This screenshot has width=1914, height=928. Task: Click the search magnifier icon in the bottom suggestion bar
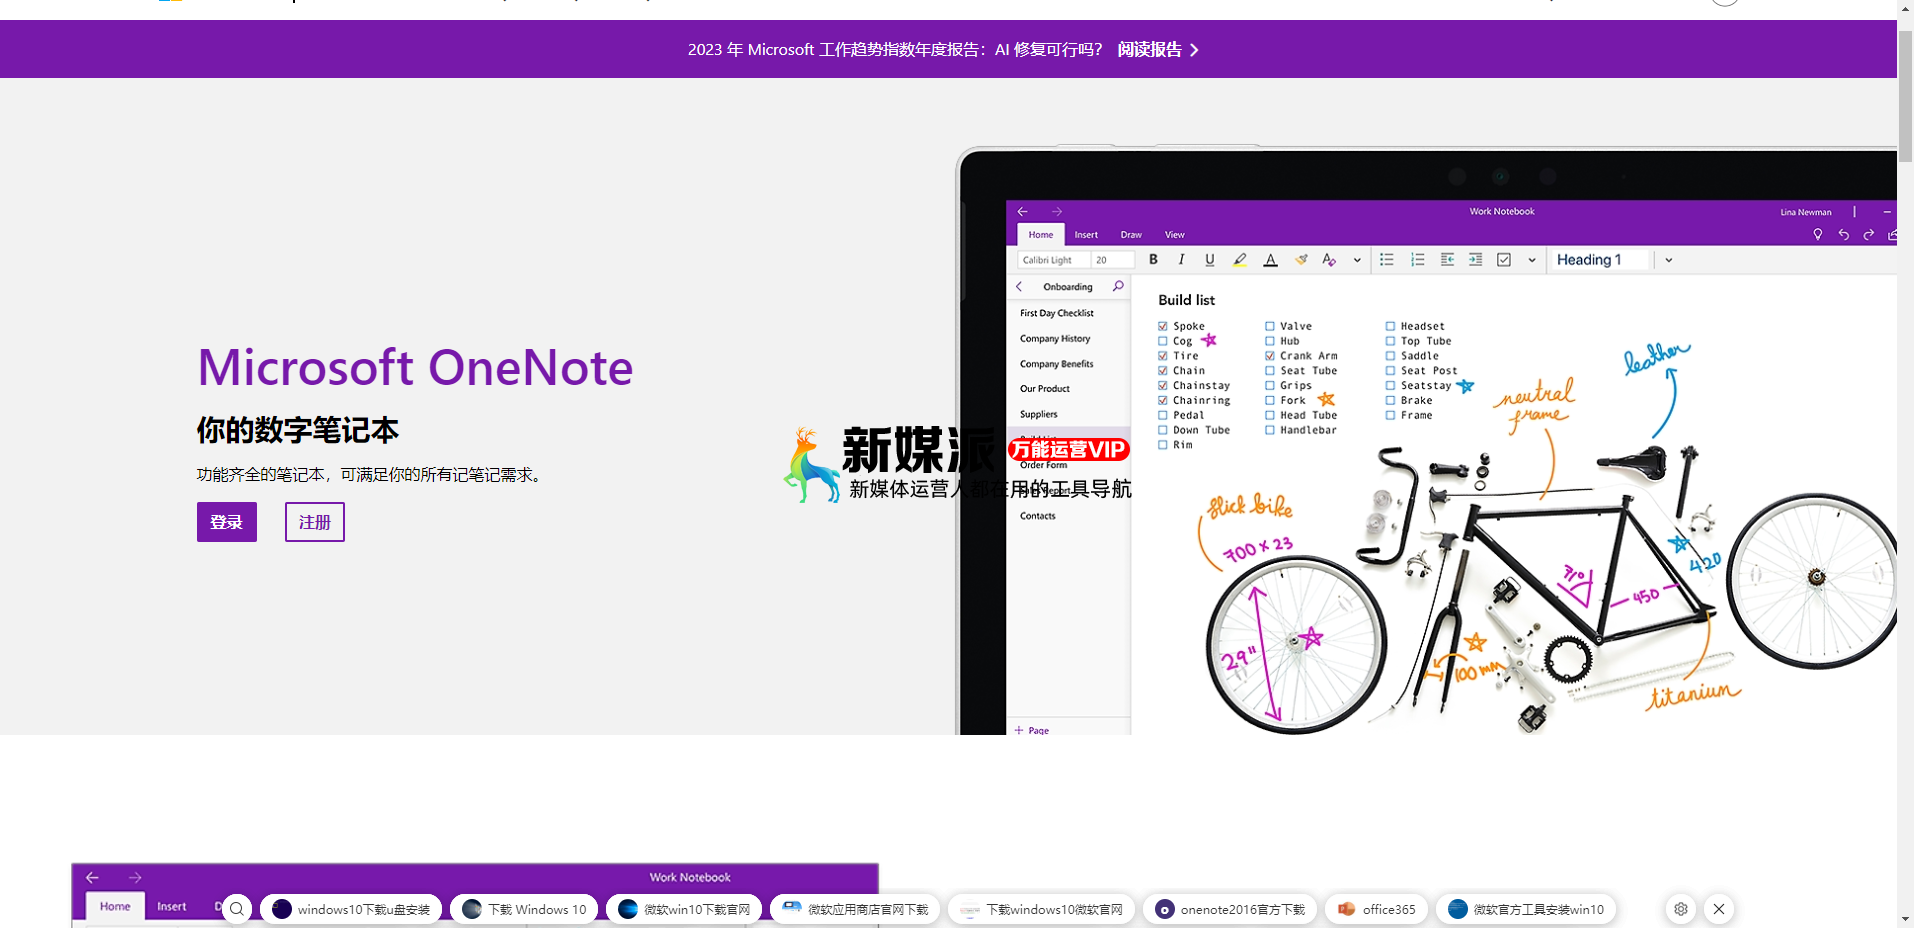[x=236, y=909]
